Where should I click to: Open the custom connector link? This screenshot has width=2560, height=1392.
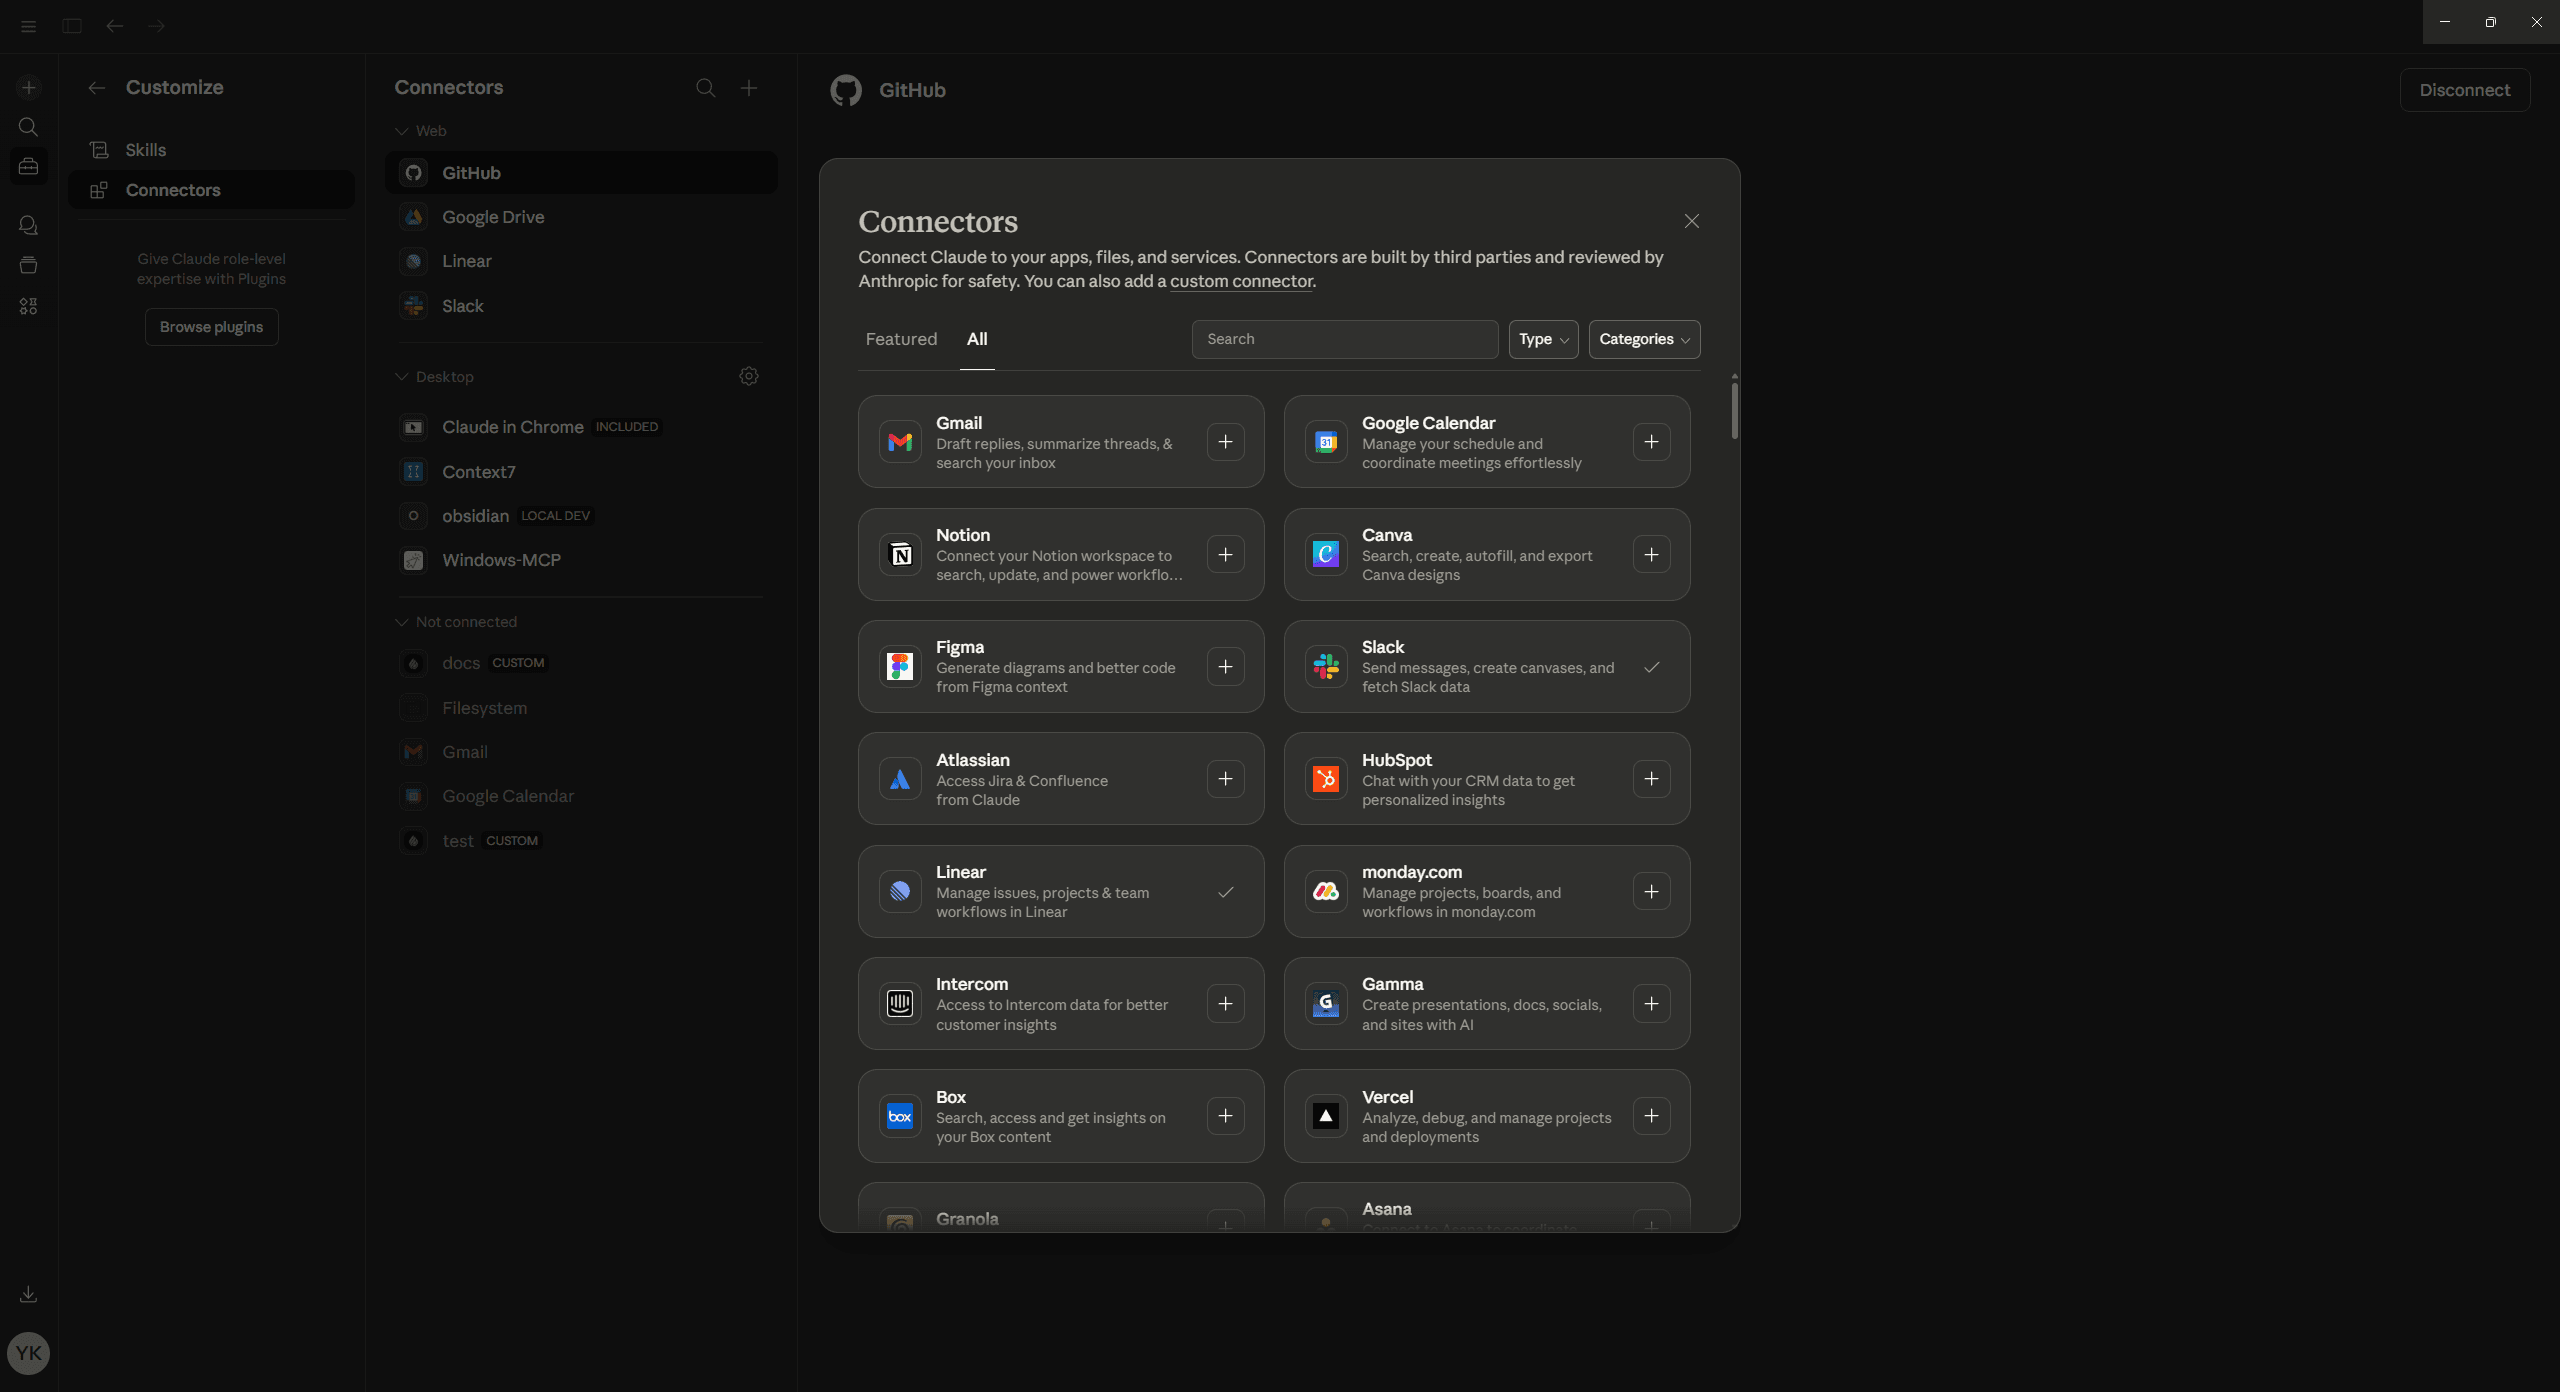[x=1240, y=281]
